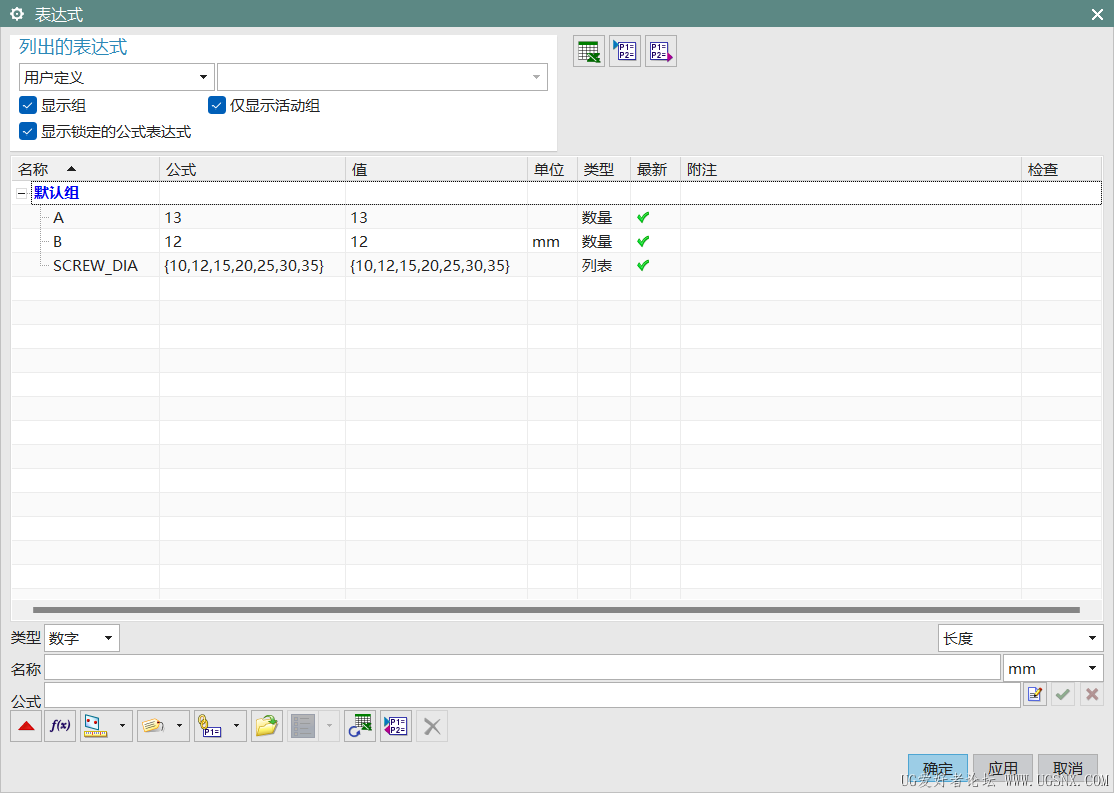
Task: Toggle the 仅显示活动组 checkbox
Action: coord(217,106)
